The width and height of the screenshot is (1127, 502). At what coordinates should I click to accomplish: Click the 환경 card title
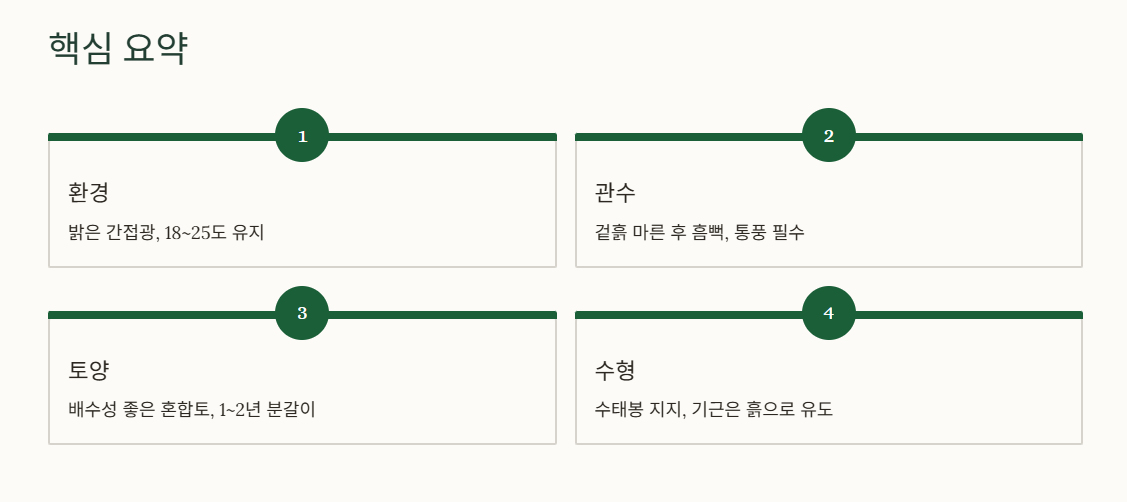click(x=88, y=193)
